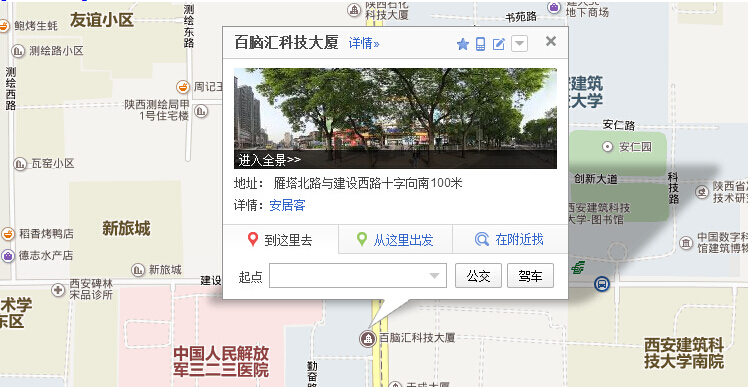This screenshot has height=387, width=748.
Task: Click 鲍烤生蚝 restaurant icon
Action: [x=3, y=26]
